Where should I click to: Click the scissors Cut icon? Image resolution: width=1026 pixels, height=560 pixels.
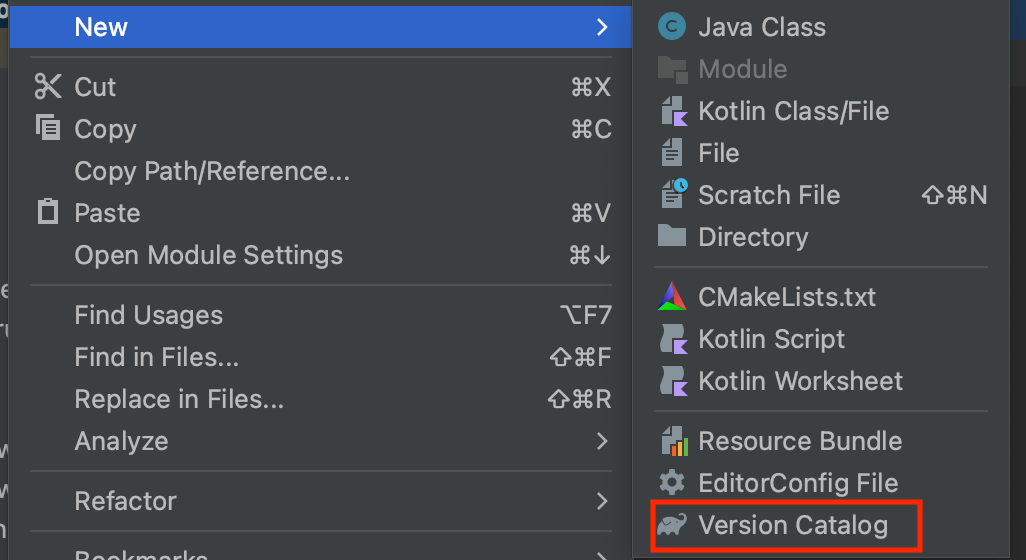[48, 87]
